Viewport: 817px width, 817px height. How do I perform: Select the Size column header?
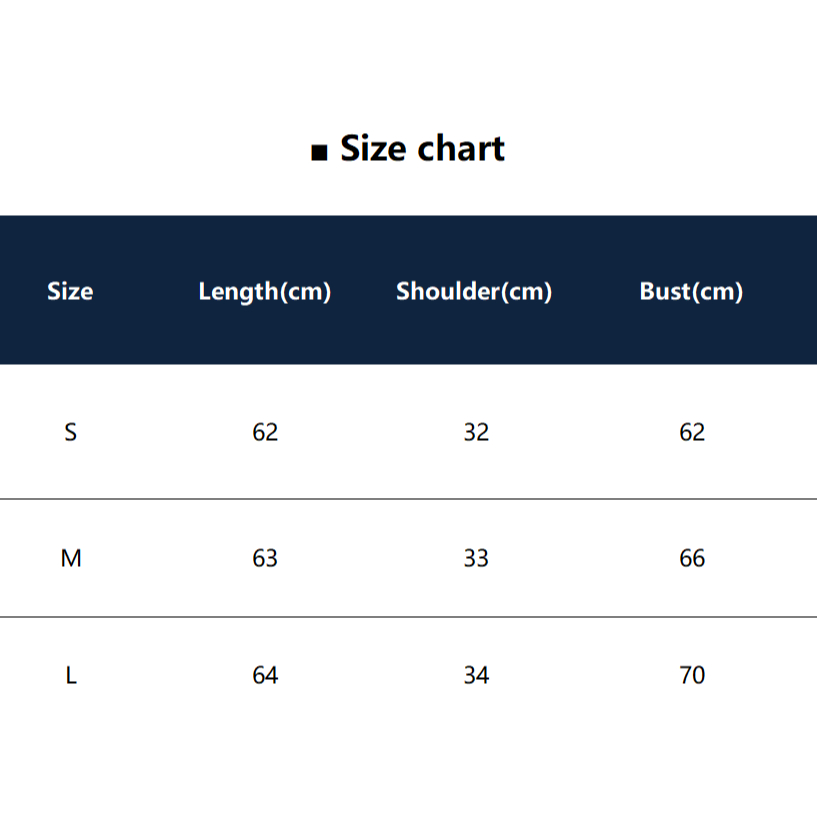point(70,291)
